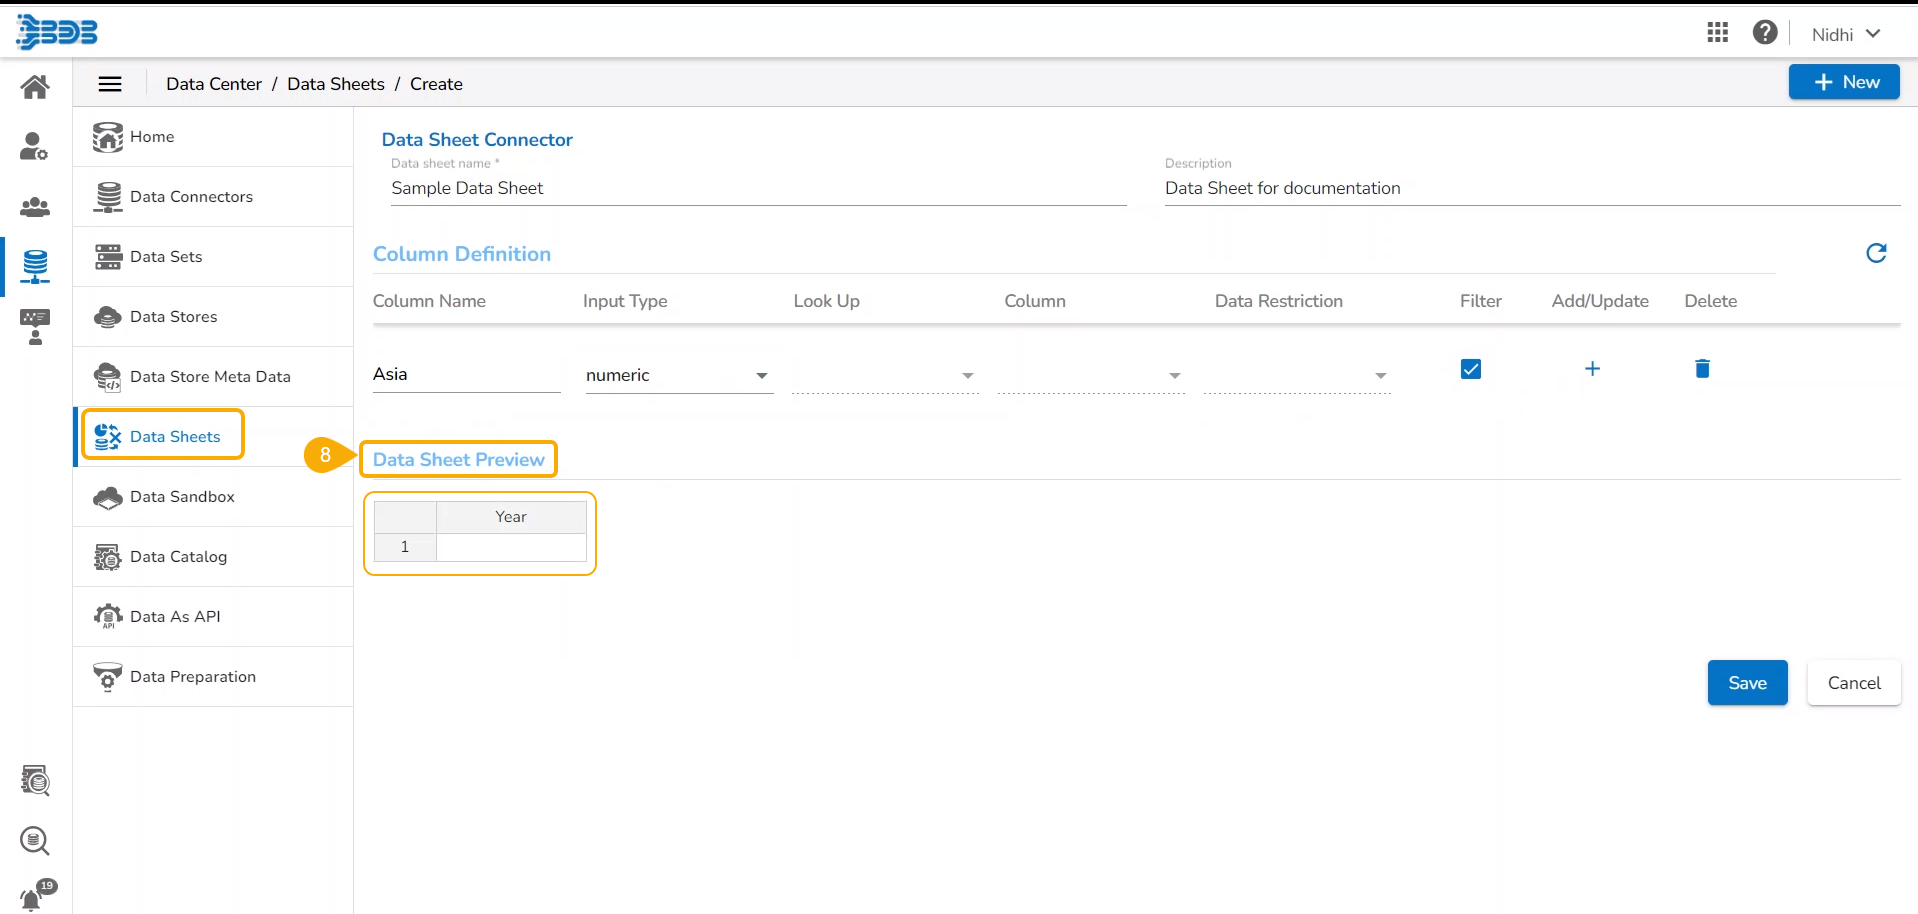Viewport: 1918px width, 914px height.
Task: Select Data Connectors in the sidebar
Action: 191,197
